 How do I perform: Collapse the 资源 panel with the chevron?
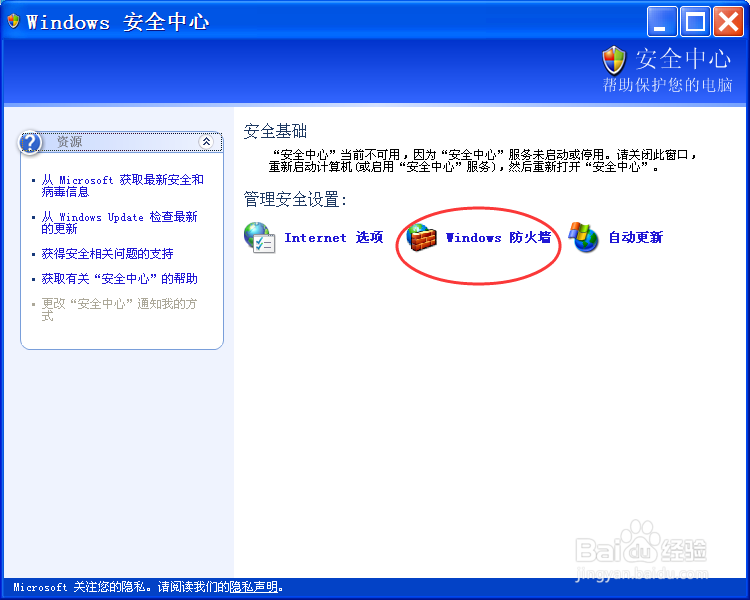coord(206,141)
